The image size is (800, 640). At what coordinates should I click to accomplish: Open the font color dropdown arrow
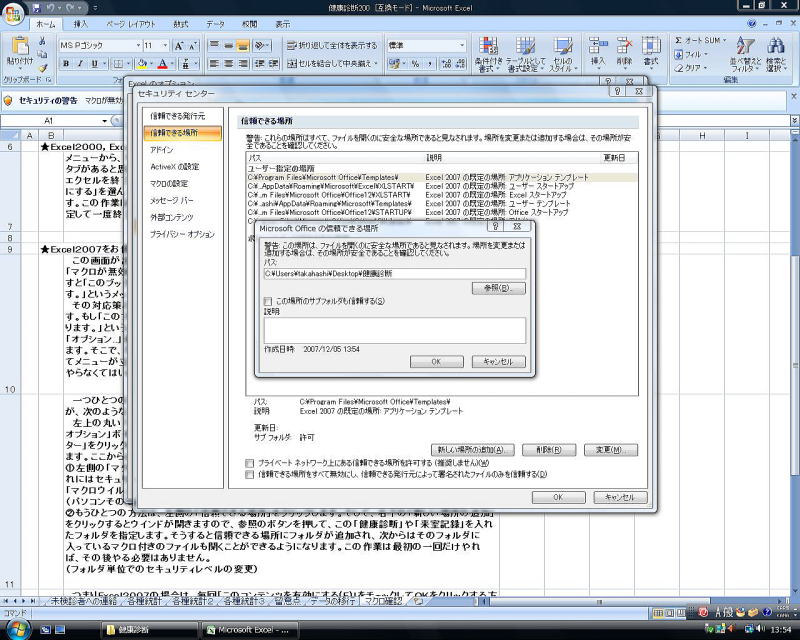(x=172, y=64)
